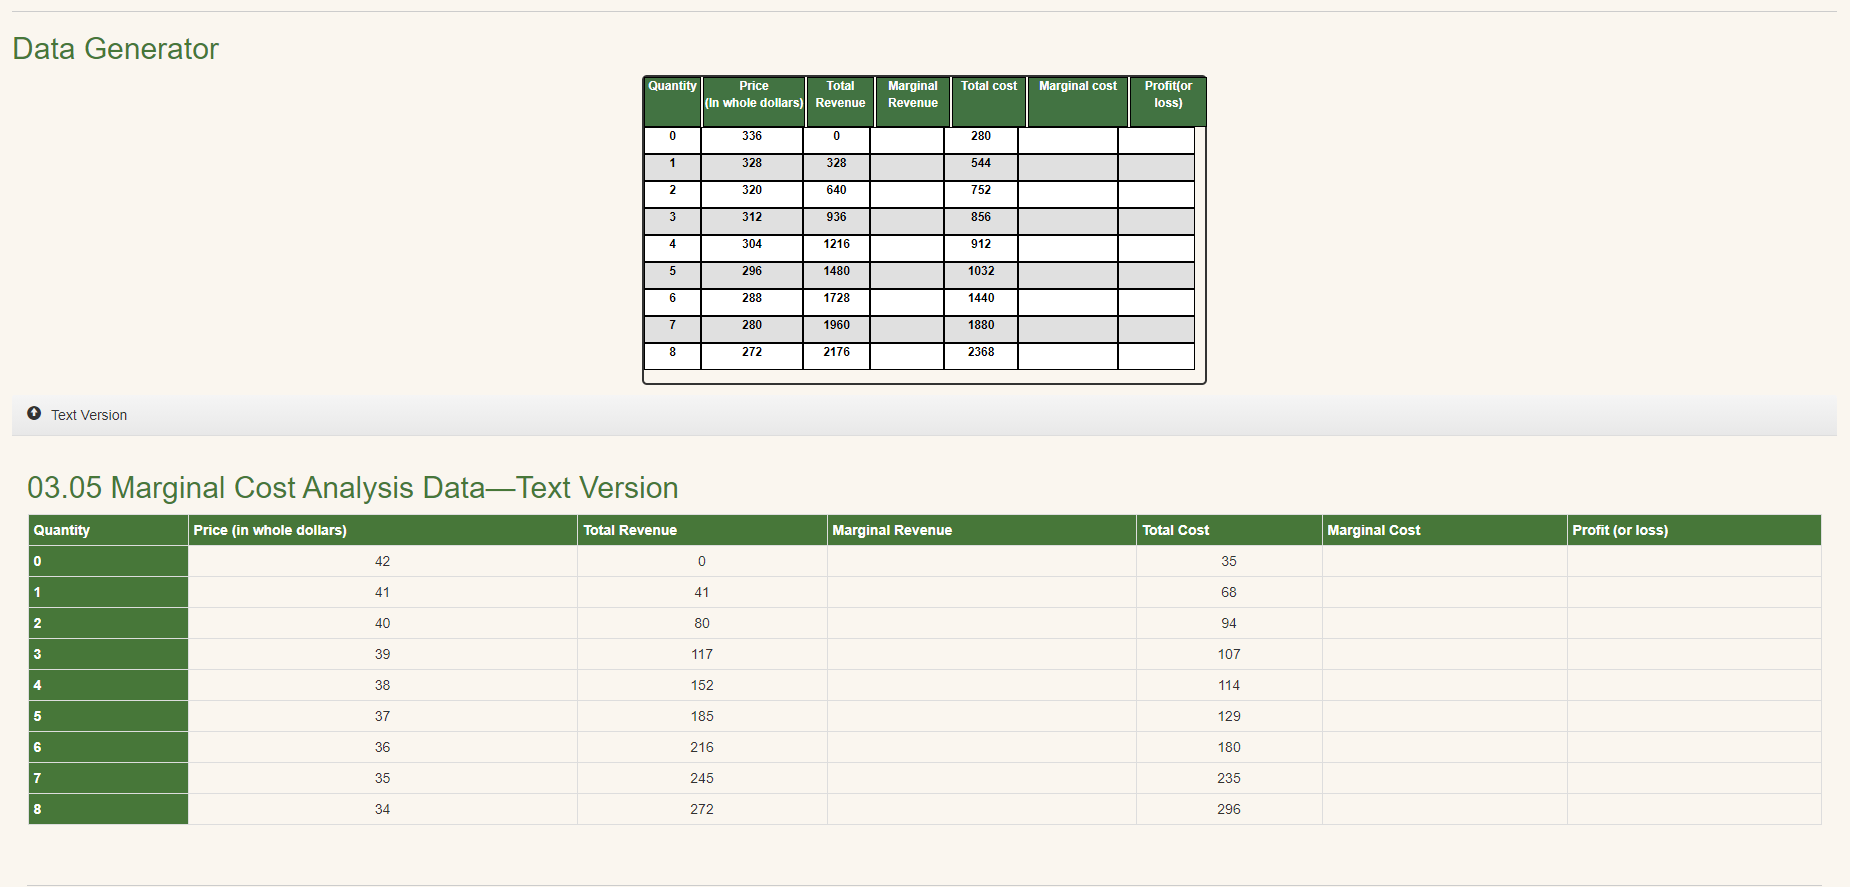Select total revenue 1960 in Data Generator
The height and width of the screenshot is (887, 1850).
[837, 325]
